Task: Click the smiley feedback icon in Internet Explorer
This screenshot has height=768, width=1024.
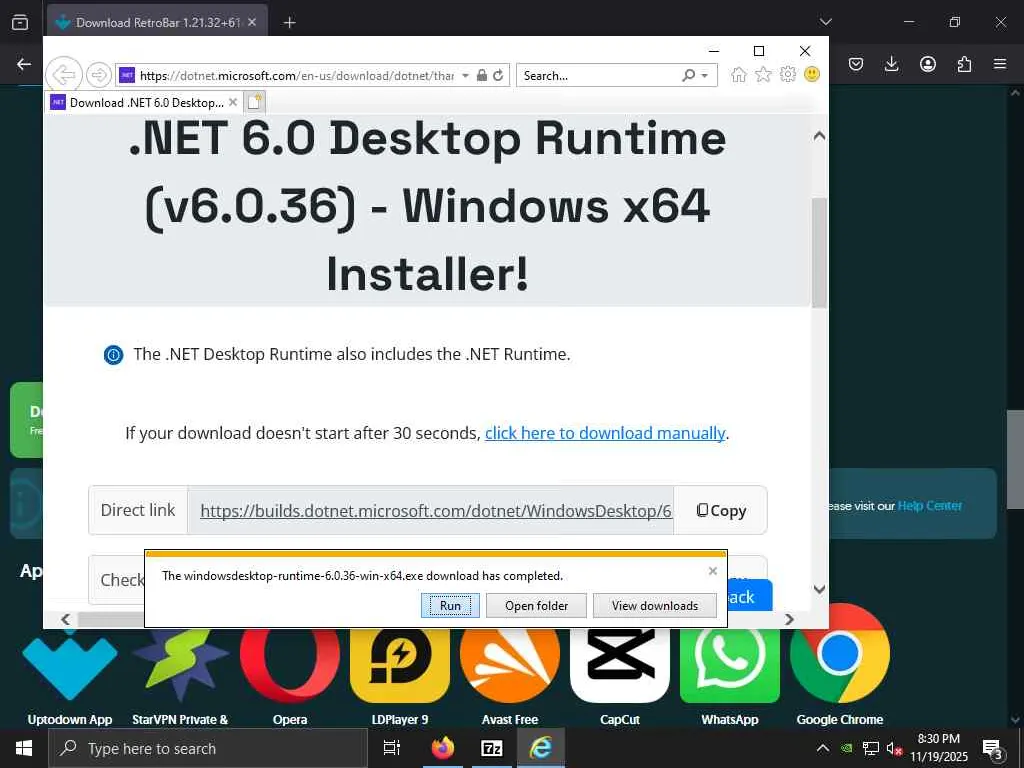Action: point(812,74)
